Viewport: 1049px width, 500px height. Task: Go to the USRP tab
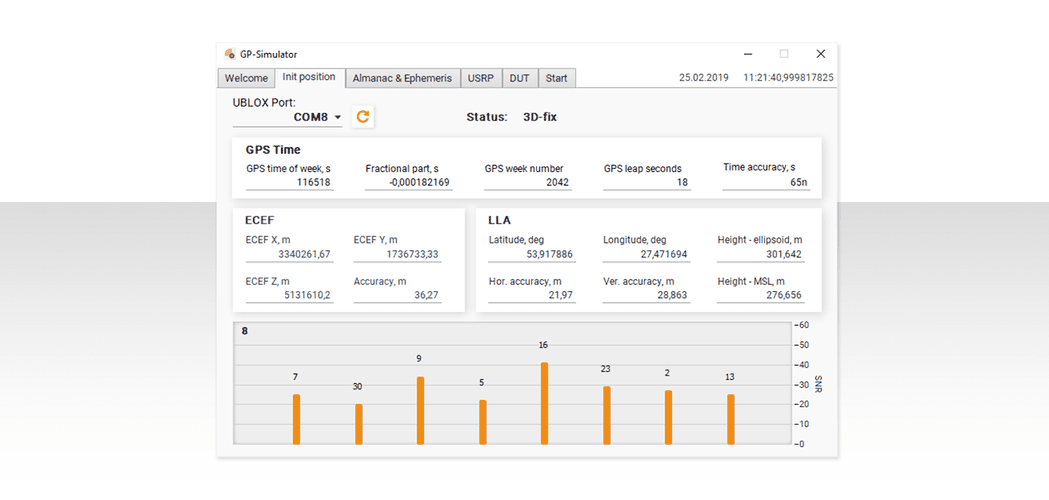pos(481,78)
